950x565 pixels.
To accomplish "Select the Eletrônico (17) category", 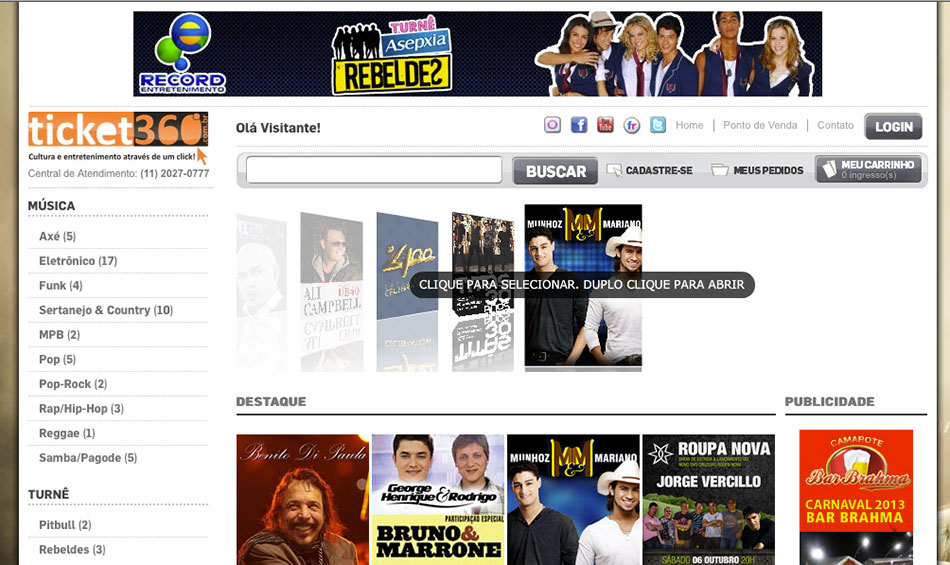I will click(x=78, y=261).
